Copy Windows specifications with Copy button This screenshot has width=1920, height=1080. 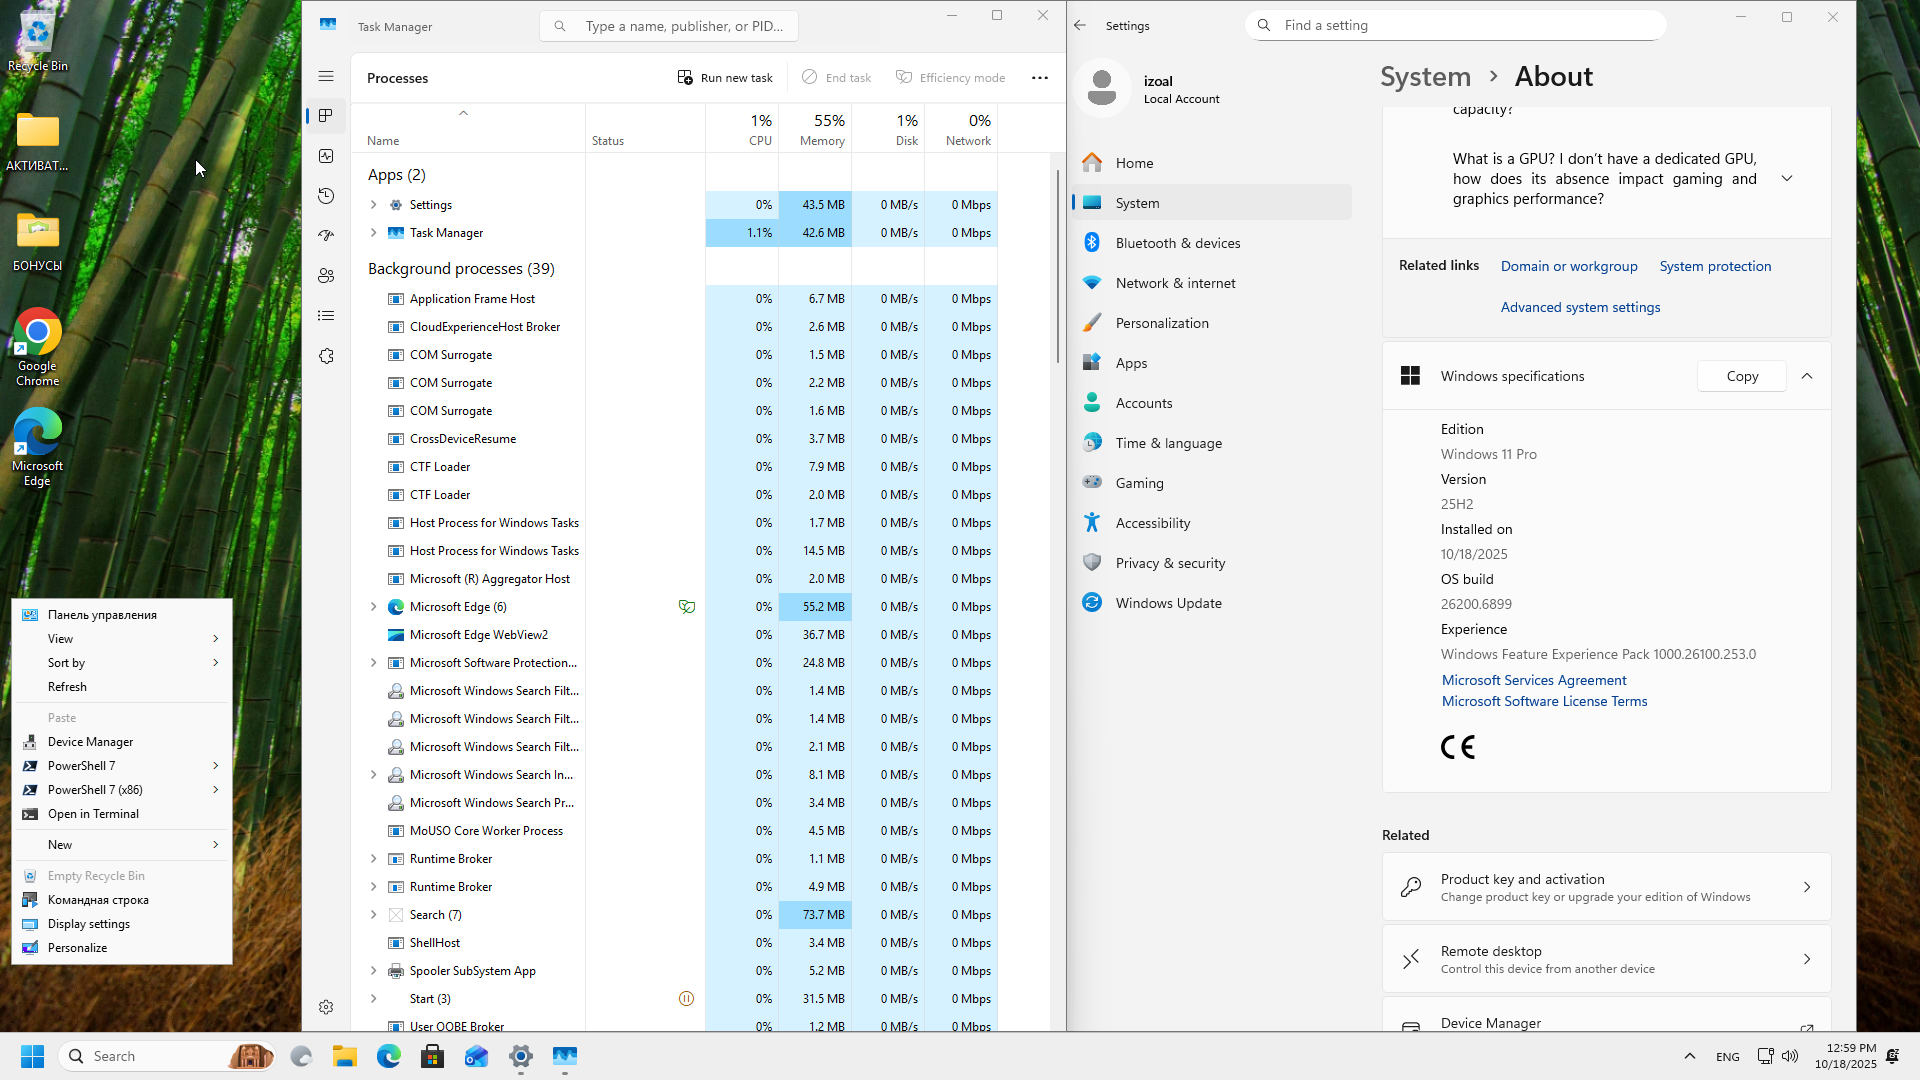coord(1742,376)
